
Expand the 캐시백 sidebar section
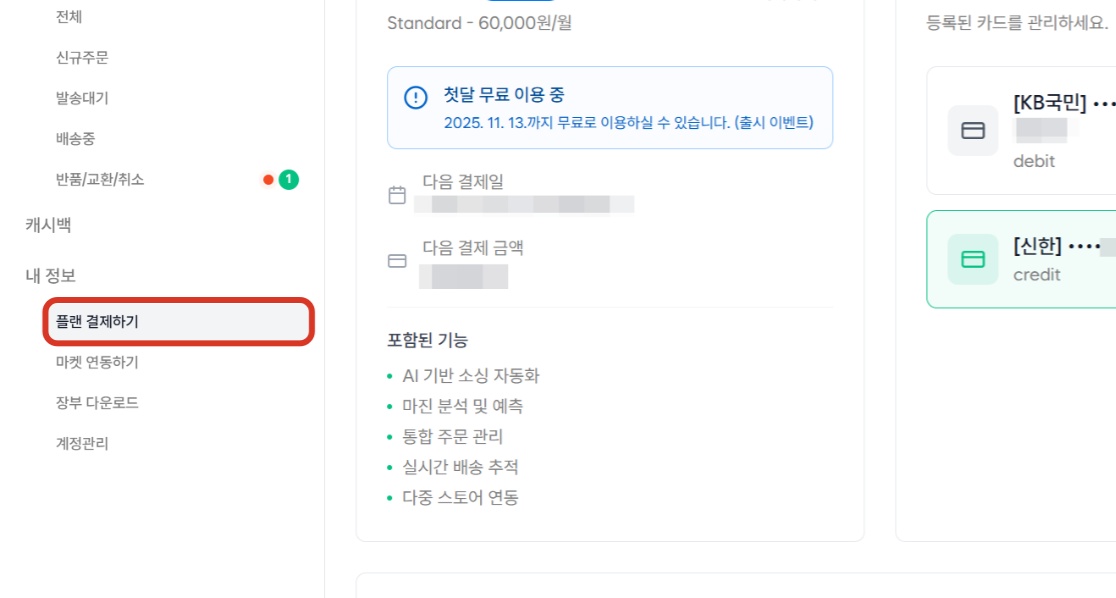point(48,225)
